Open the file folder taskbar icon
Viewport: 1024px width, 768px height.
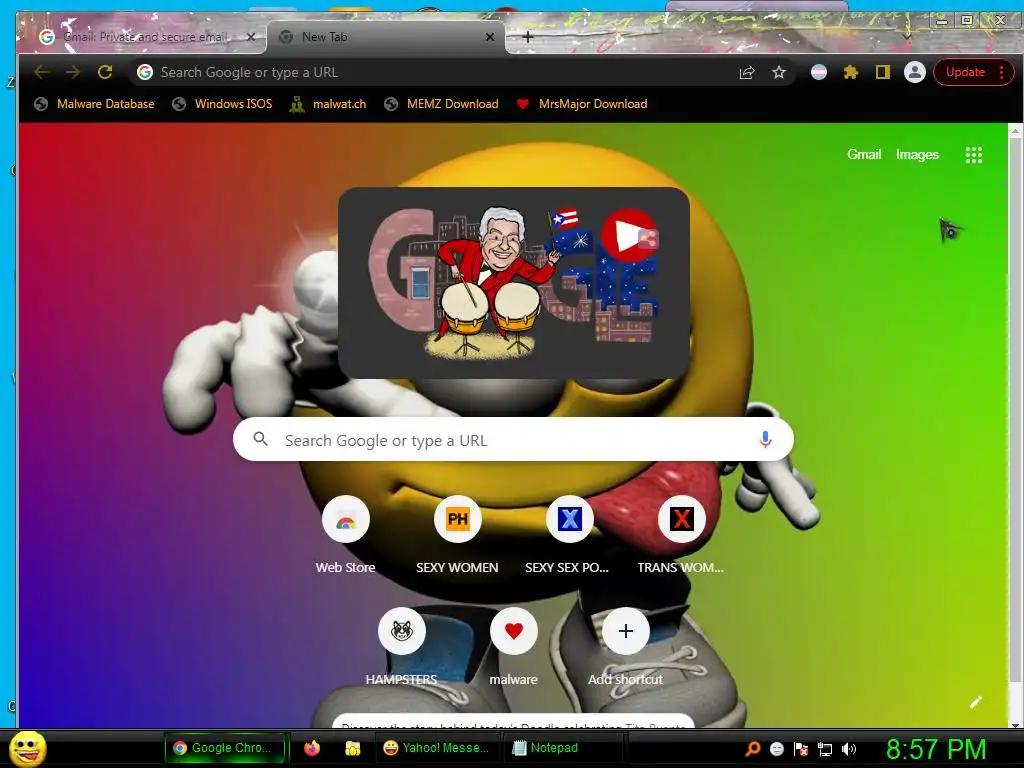353,748
